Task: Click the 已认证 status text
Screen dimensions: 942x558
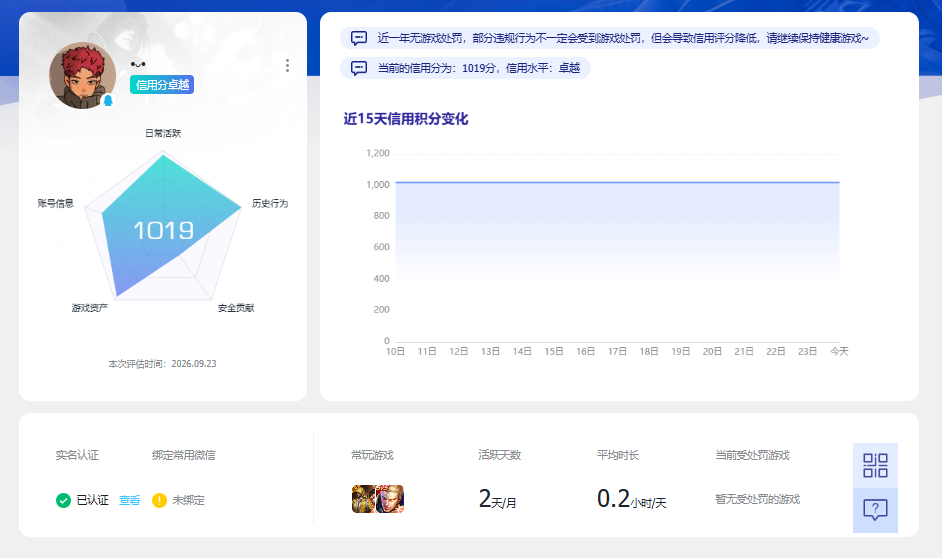Action: click(93, 500)
